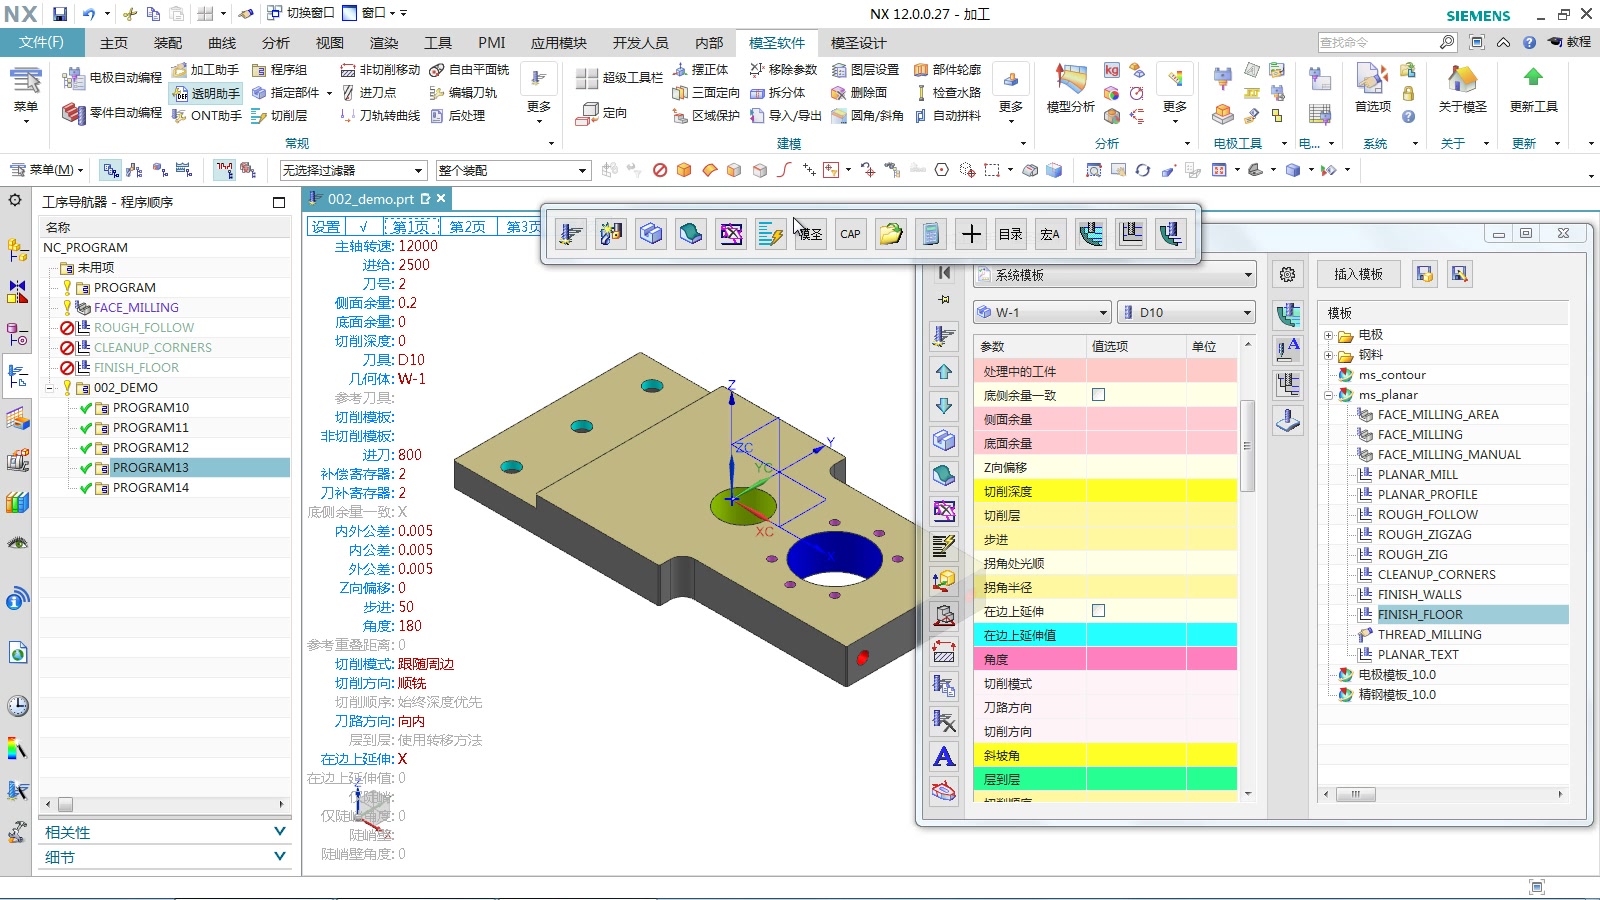Collapse the 002_DEMO program group
Screen dimensions: 1600x900
tap(49, 388)
